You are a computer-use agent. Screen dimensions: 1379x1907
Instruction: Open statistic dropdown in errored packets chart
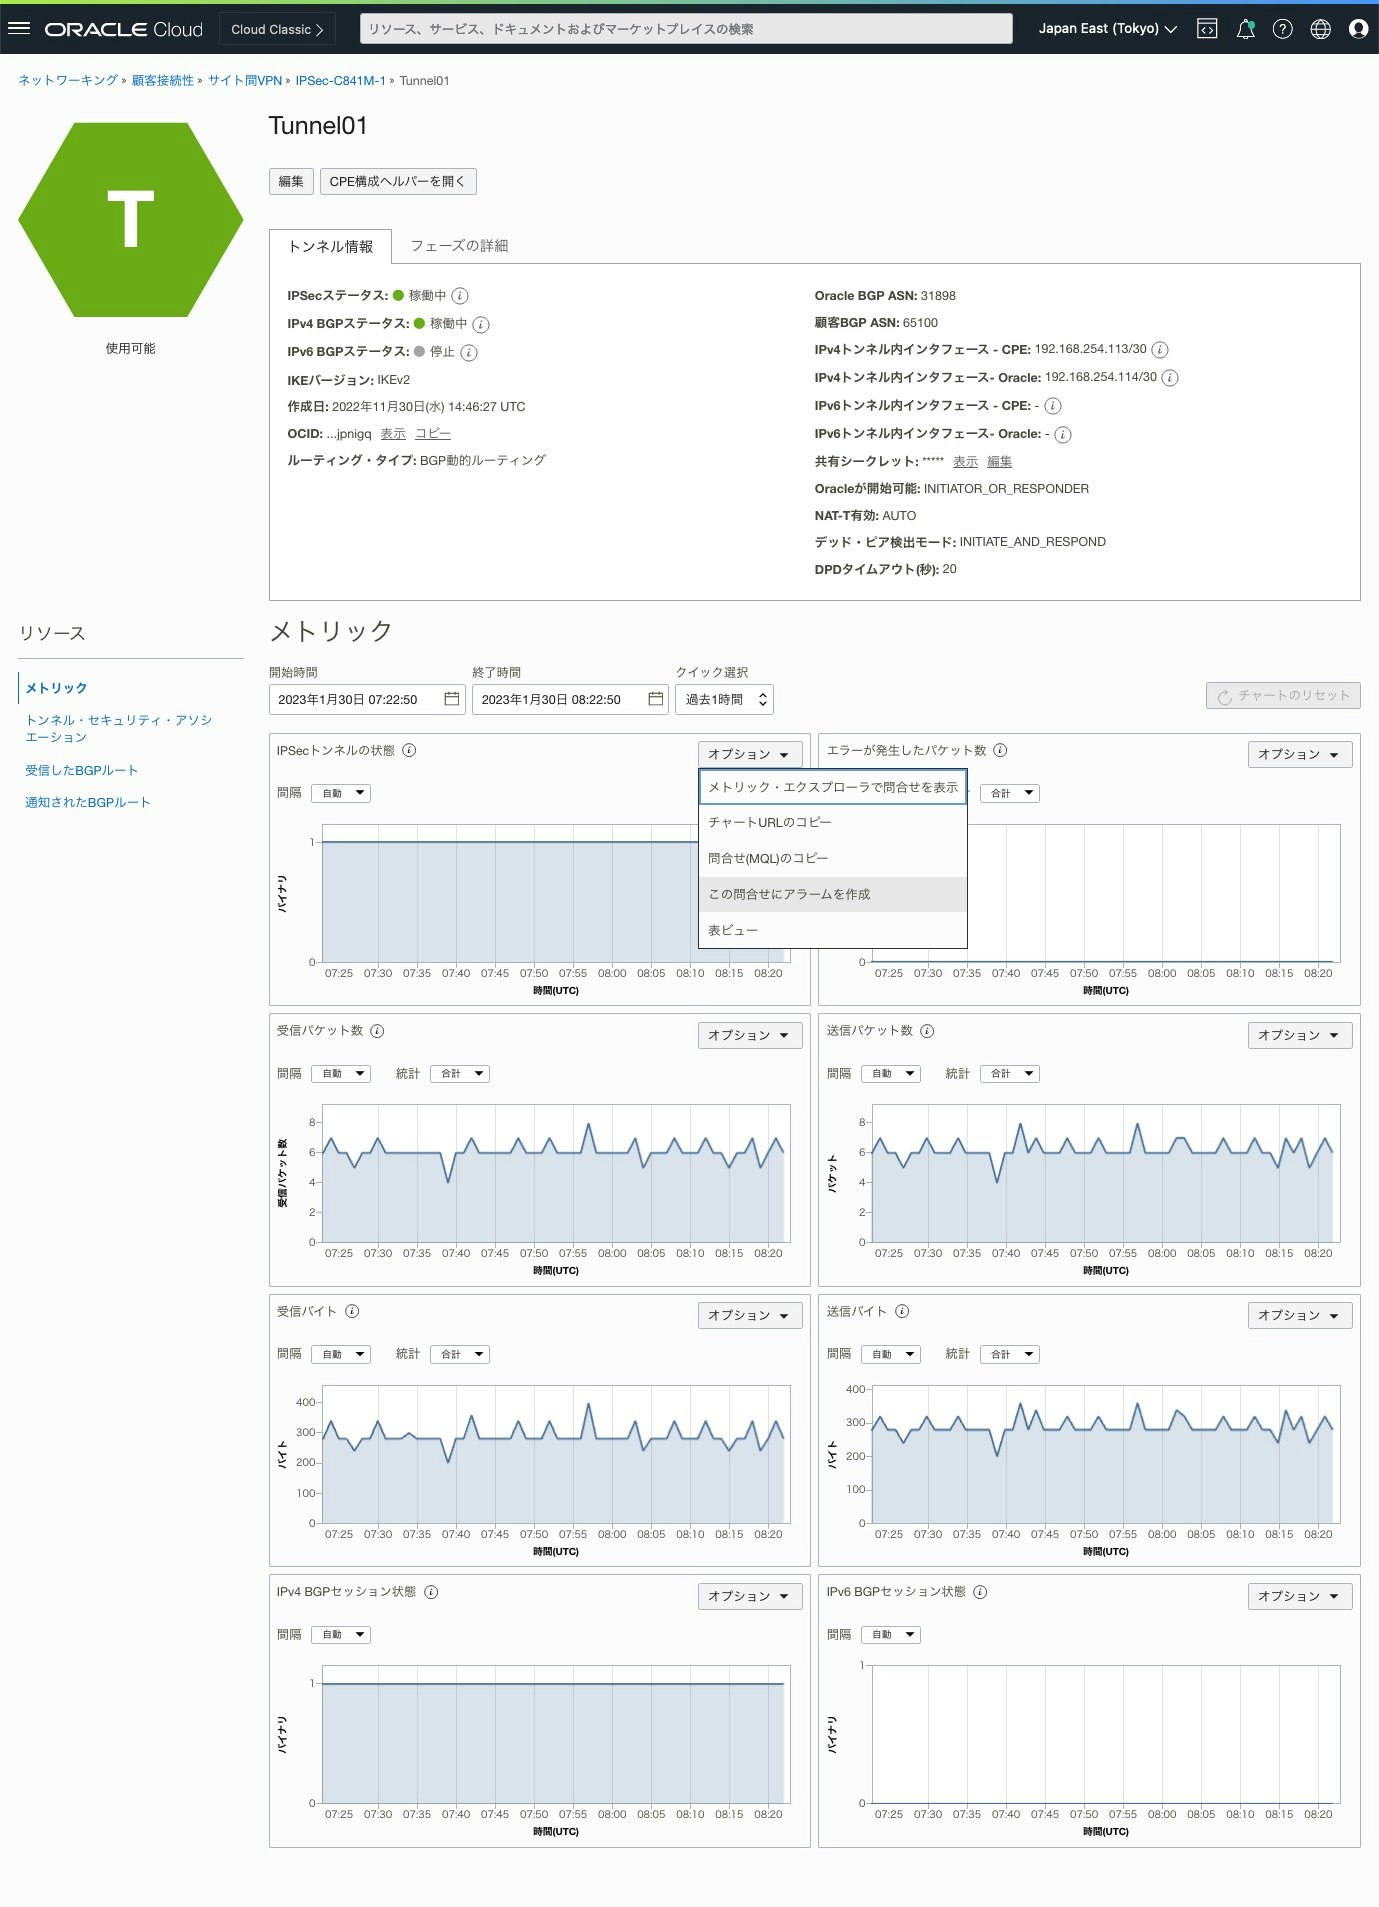[1010, 793]
